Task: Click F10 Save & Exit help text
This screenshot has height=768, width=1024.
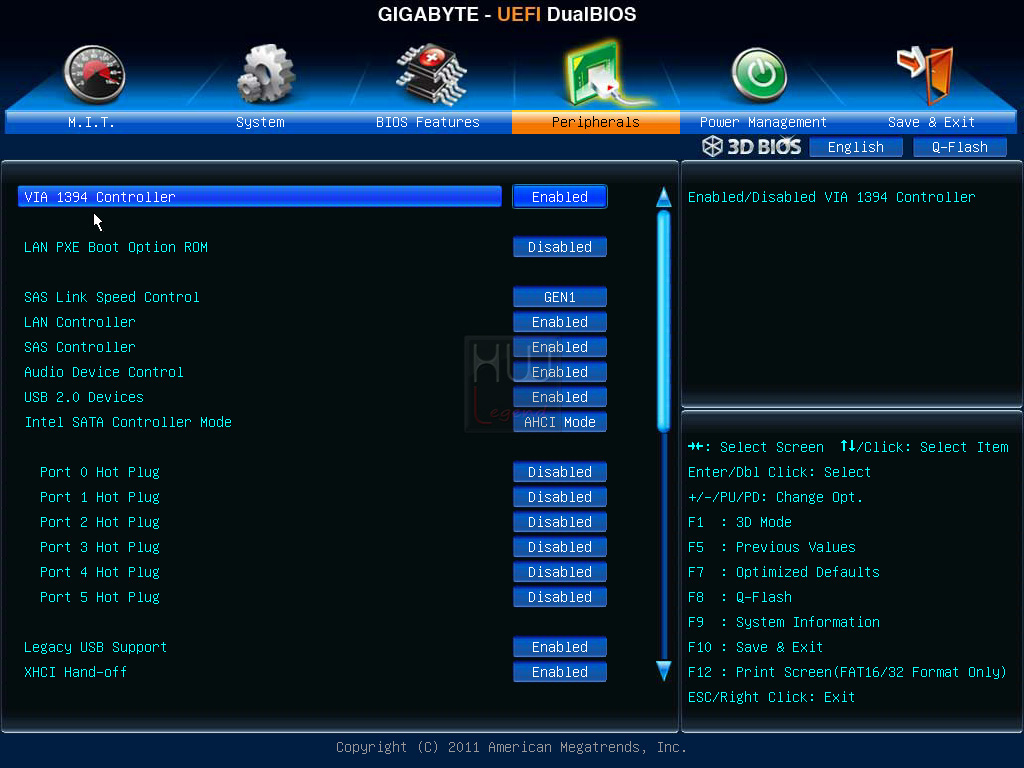Action: pyautogui.click(x=756, y=647)
